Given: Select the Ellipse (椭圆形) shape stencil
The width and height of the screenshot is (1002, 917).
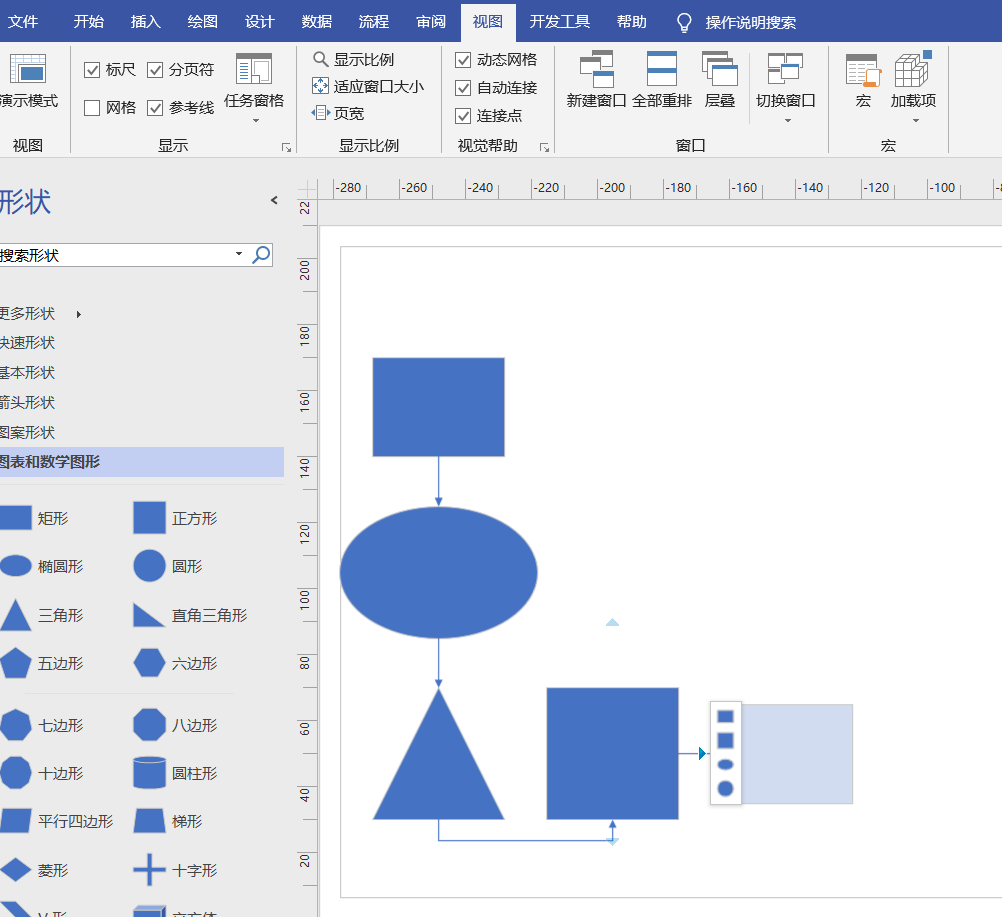Looking at the screenshot, I should click(42, 566).
